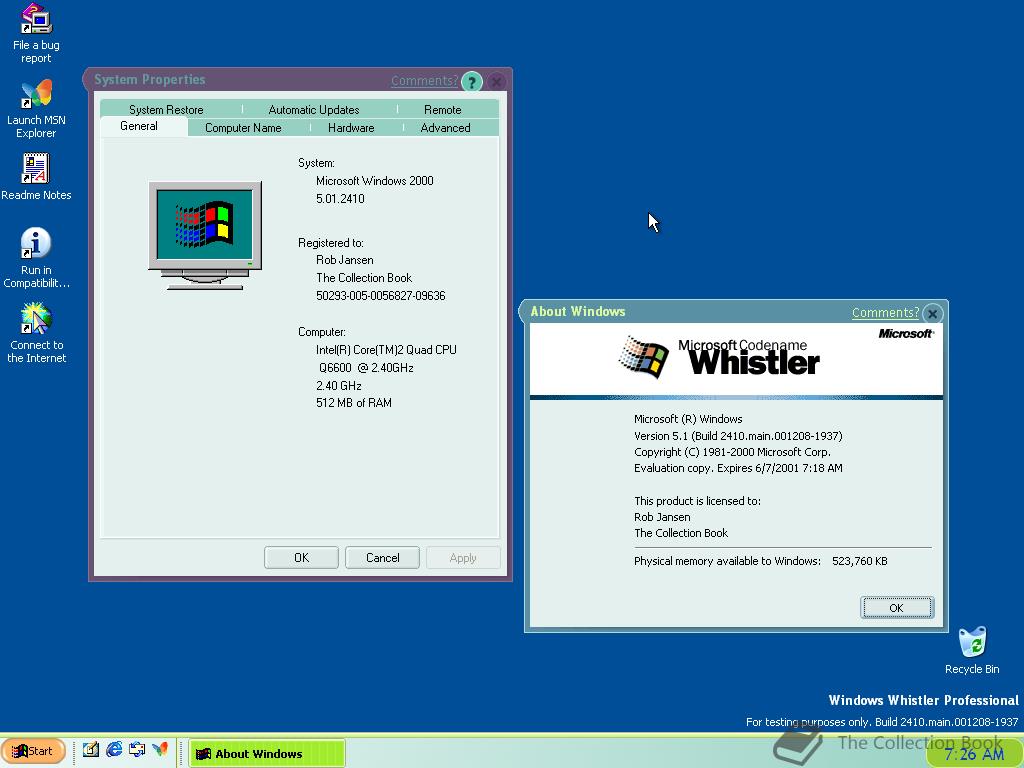Image resolution: width=1024 pixels, height=768 pixels.
Task: Click the About Windows taskbar button
Action: tap(266, 754)
